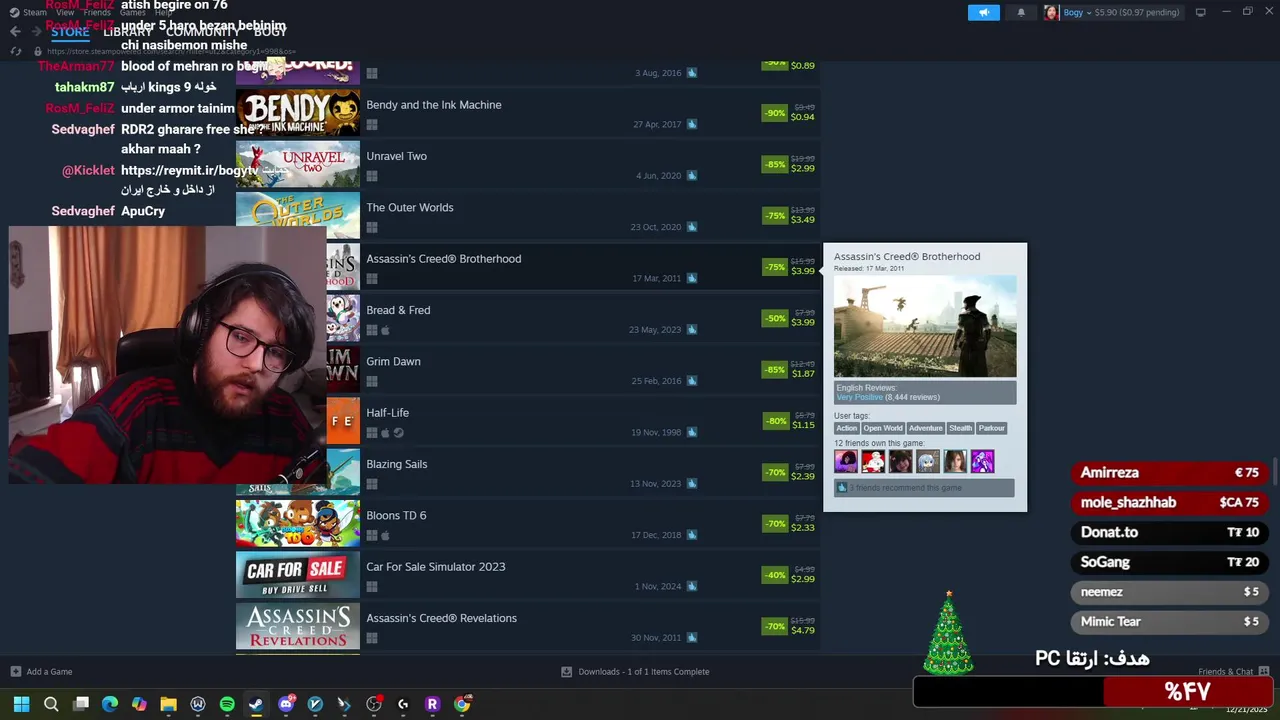Click the Unravel Two capsule image

298,163
